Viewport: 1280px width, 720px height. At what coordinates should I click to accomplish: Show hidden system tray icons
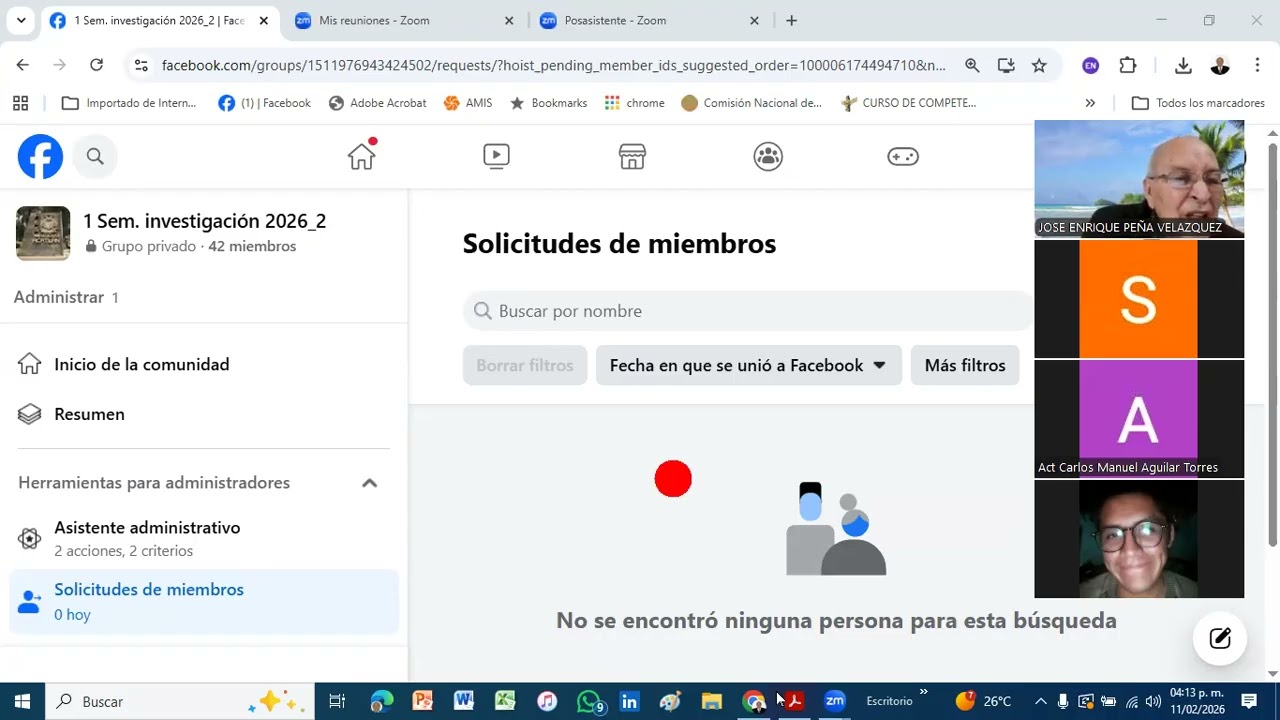(x=1040, y=702)
